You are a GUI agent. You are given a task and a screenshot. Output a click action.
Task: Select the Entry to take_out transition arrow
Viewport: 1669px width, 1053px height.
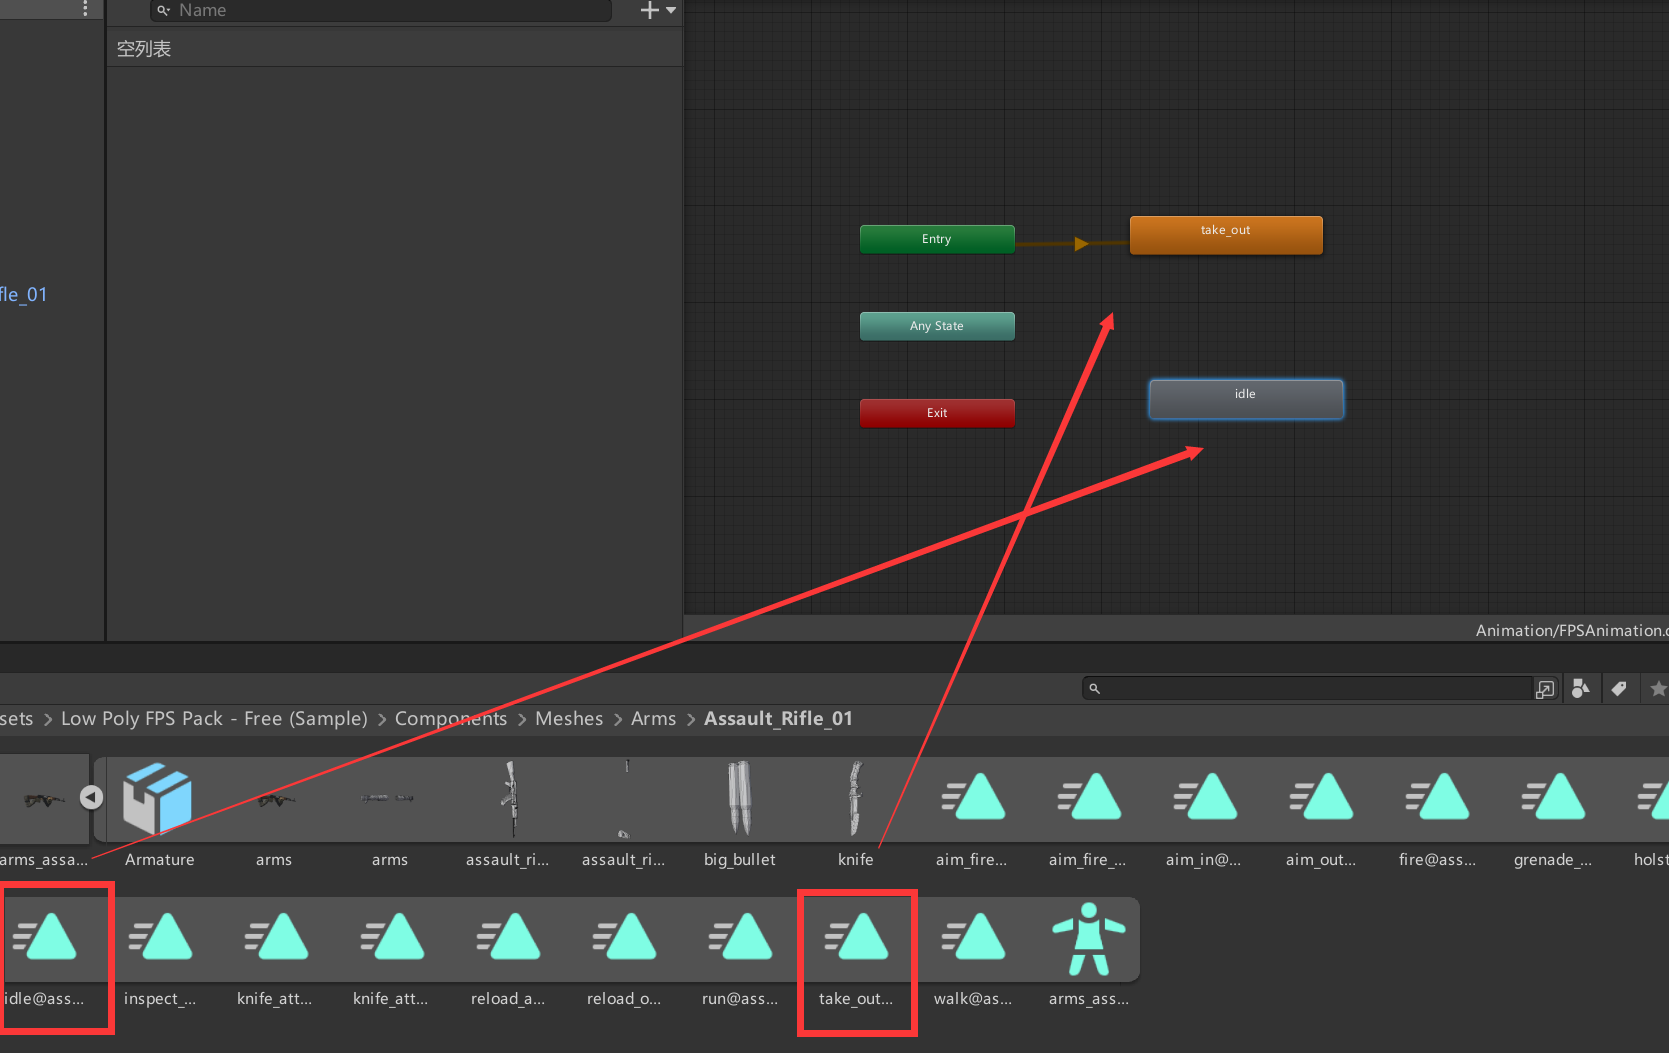(x=1080, y=243)
